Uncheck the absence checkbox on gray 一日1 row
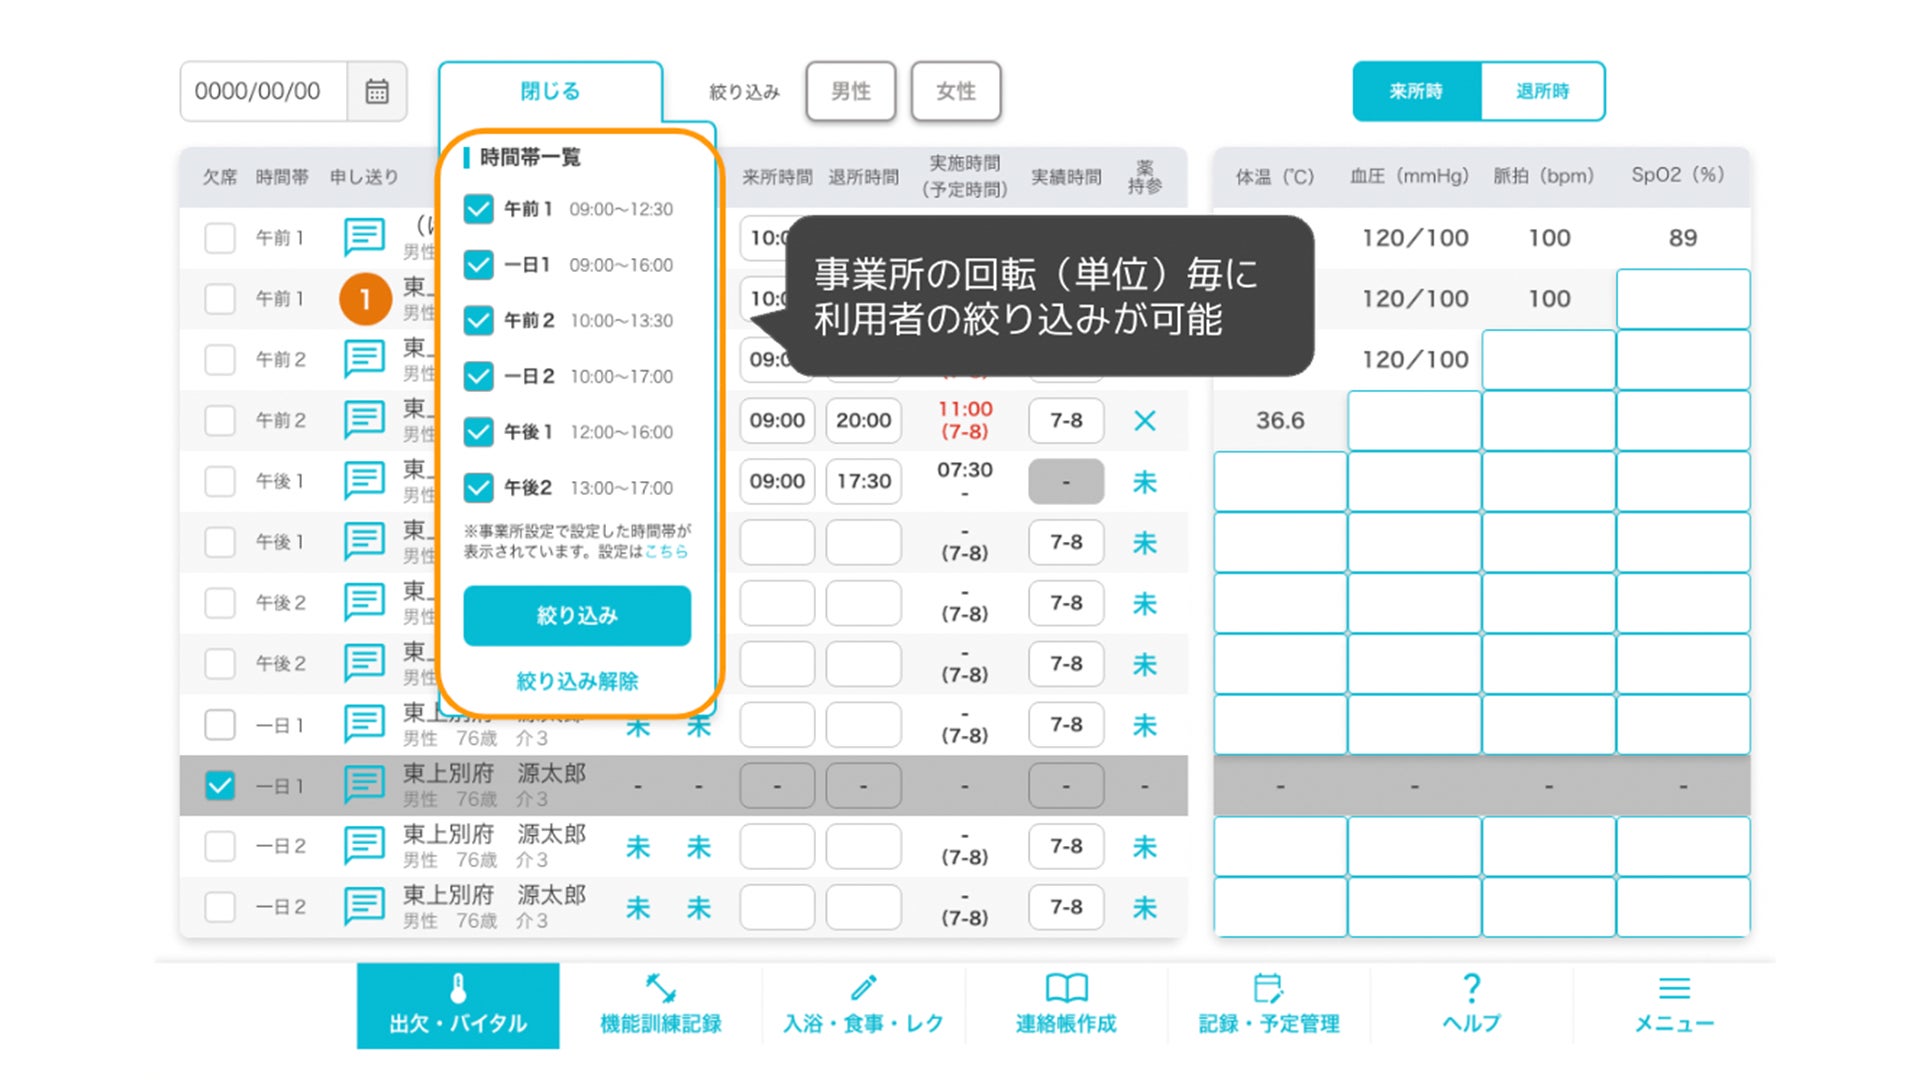 [x=220, y=786]
